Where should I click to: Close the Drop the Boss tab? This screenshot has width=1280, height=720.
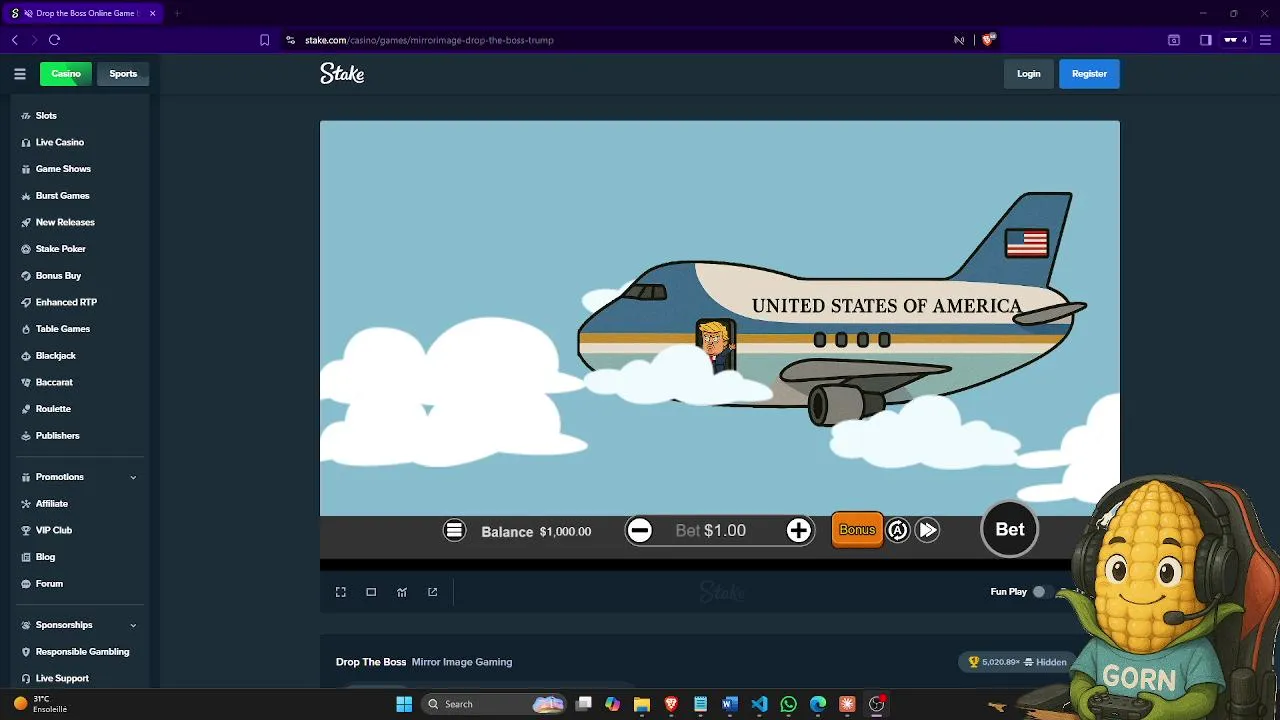(152, 14)
